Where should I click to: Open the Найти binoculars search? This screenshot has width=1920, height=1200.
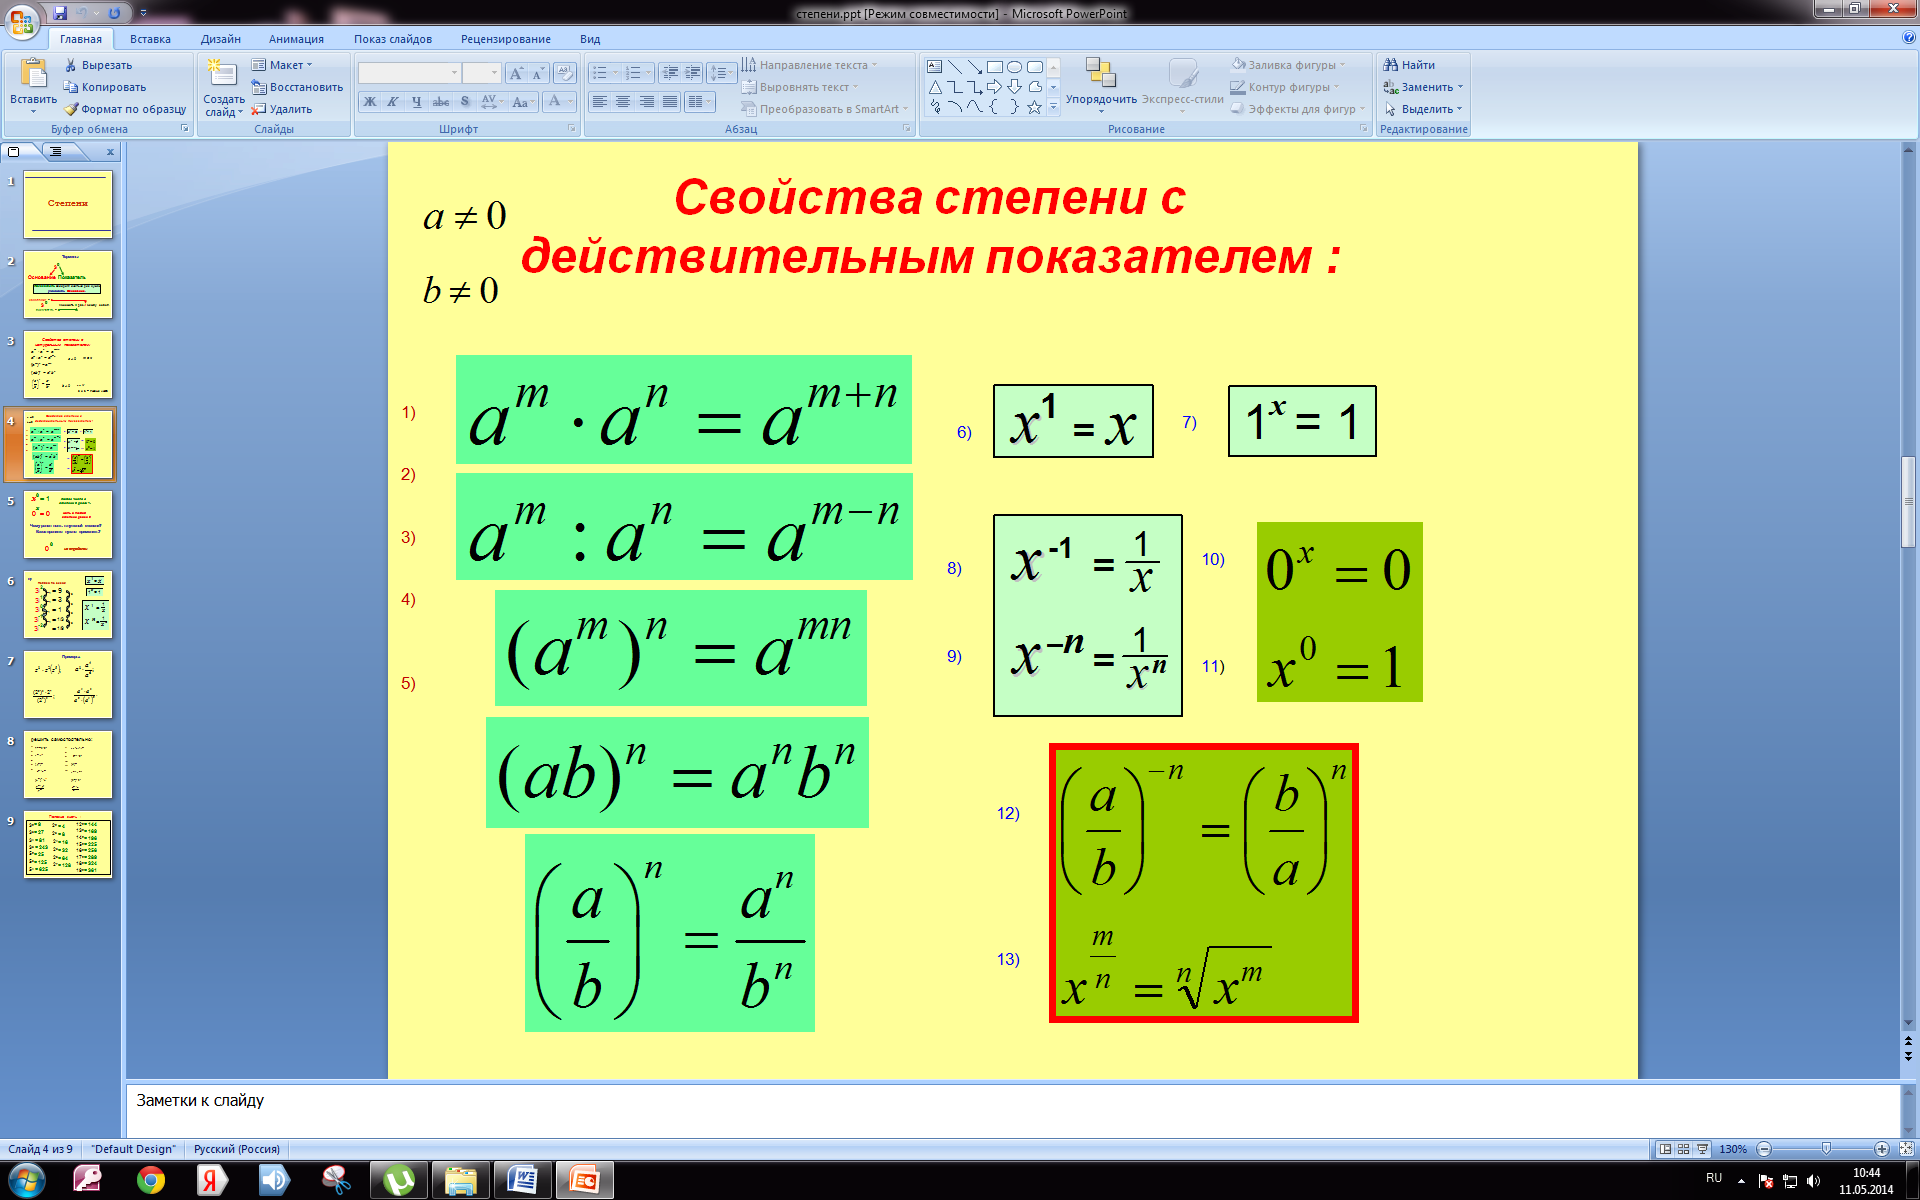point(1409,65)
